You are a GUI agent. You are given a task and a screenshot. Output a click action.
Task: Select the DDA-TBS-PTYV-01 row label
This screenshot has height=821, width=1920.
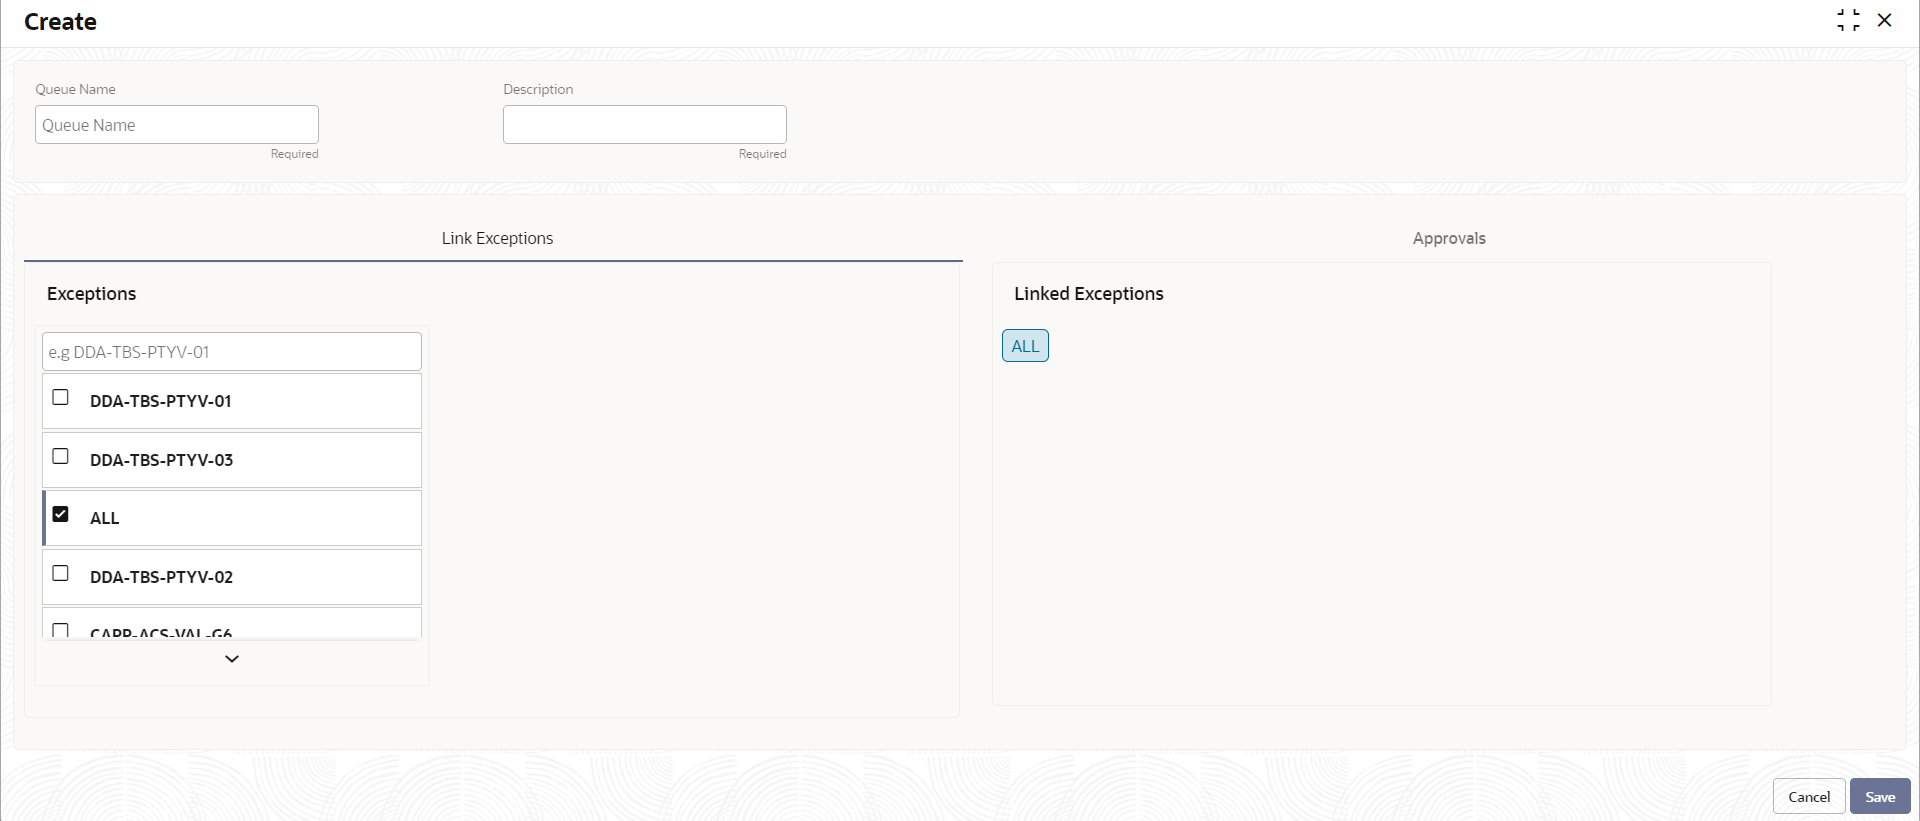[161, 401]
